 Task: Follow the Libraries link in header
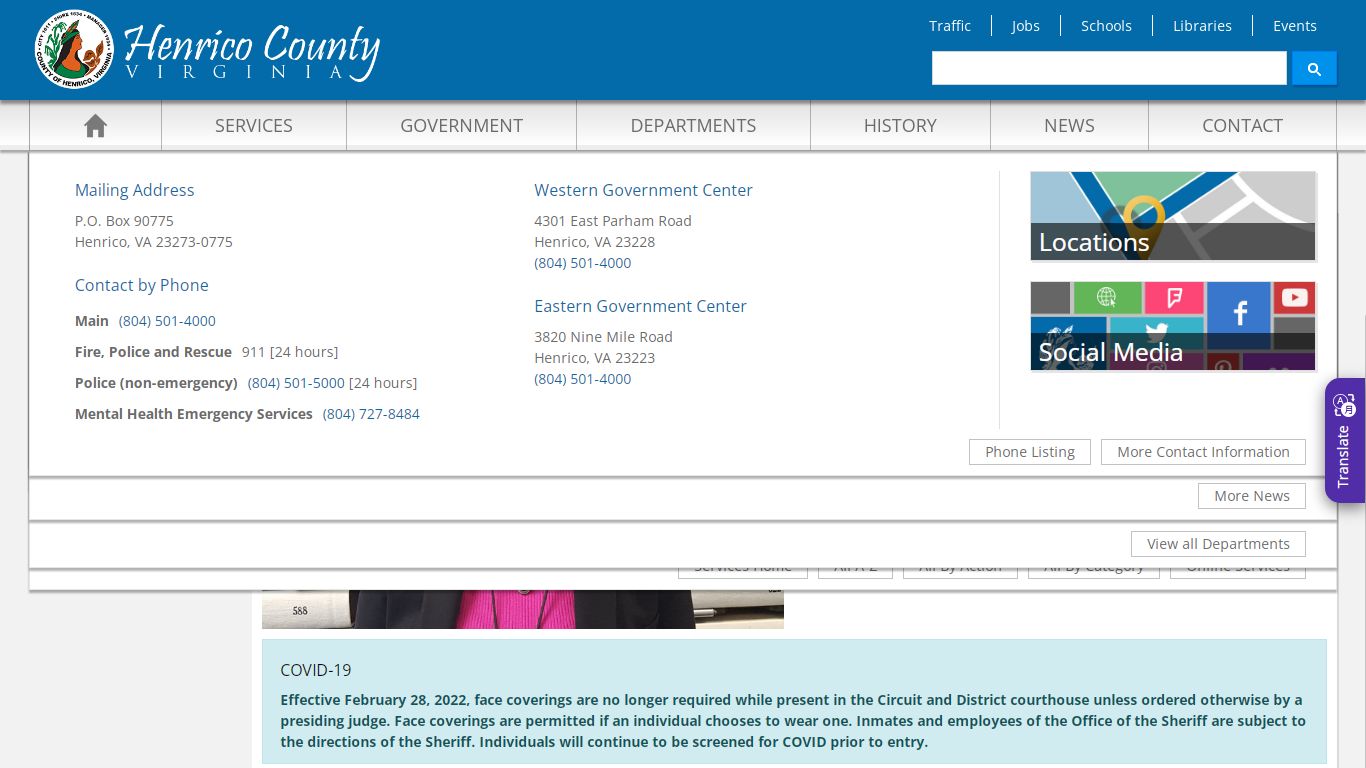coord(1202,26)
